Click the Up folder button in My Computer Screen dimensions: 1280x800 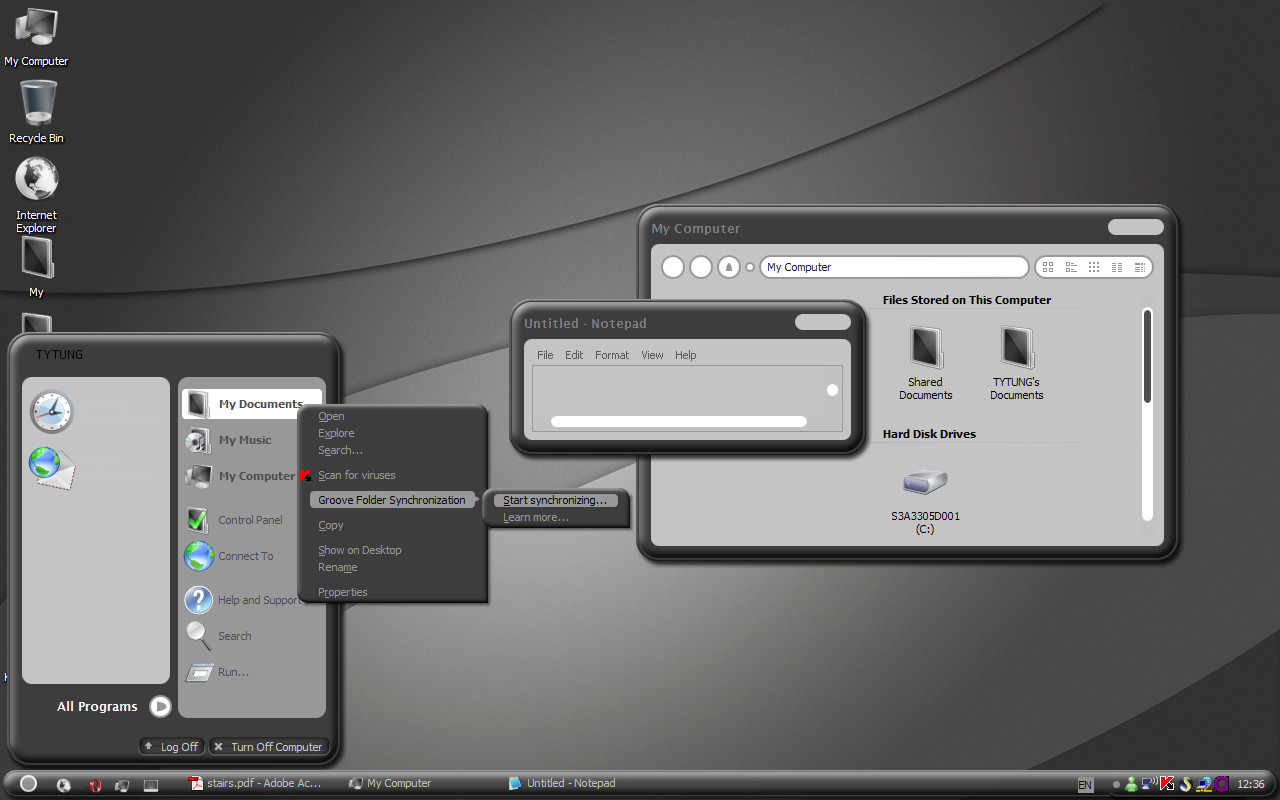tap(729, 267)
